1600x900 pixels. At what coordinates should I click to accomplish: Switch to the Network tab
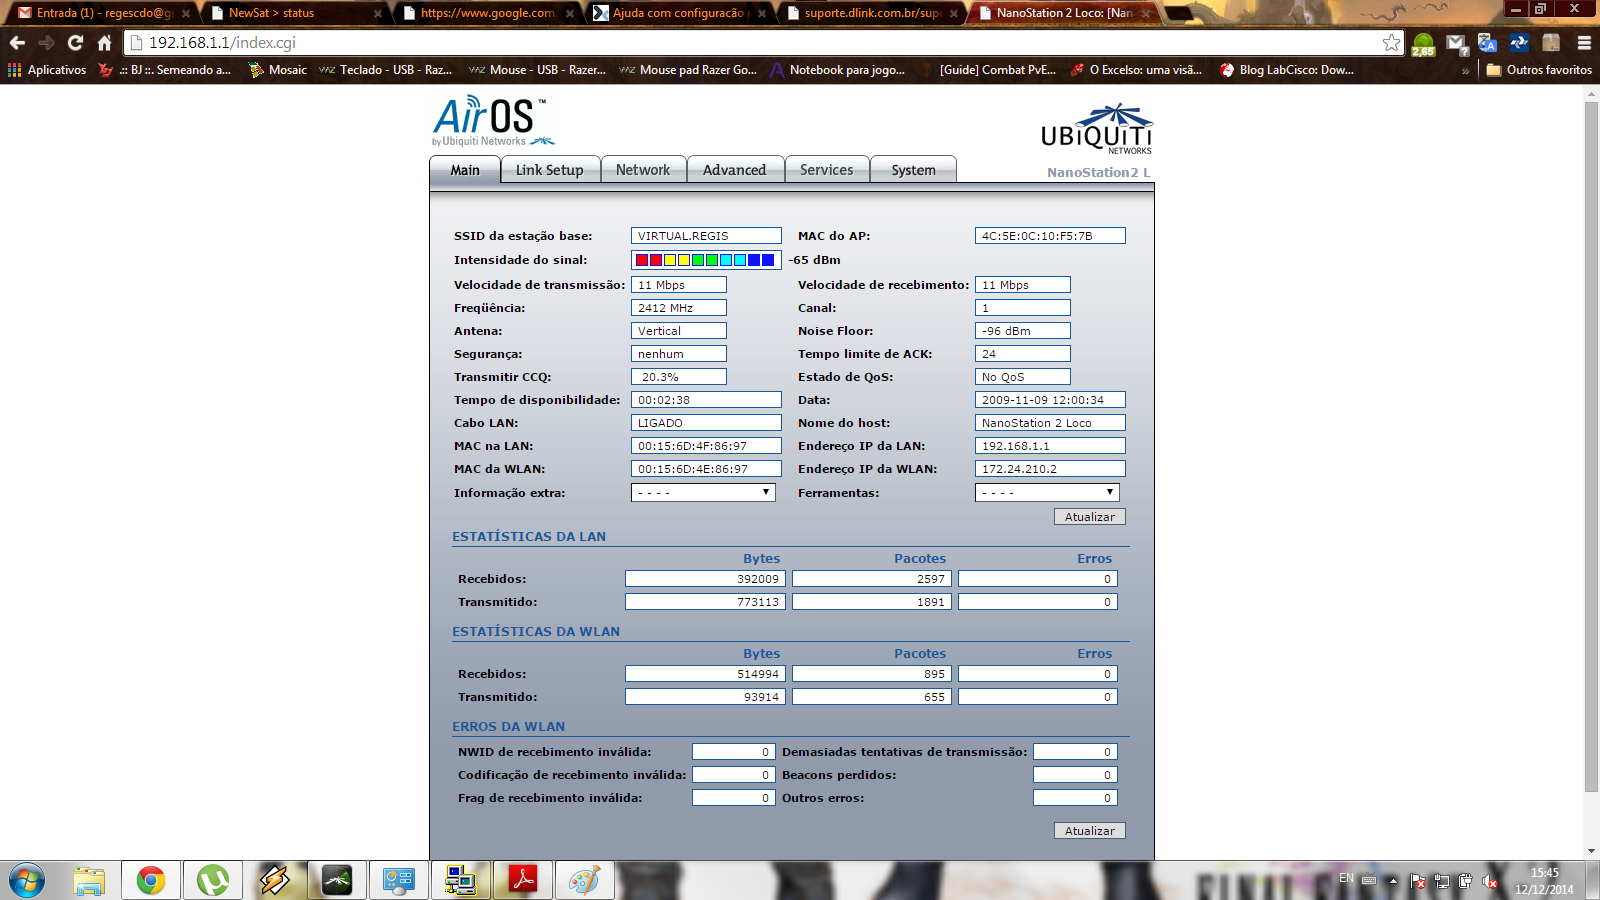click(x=643, y=170)
